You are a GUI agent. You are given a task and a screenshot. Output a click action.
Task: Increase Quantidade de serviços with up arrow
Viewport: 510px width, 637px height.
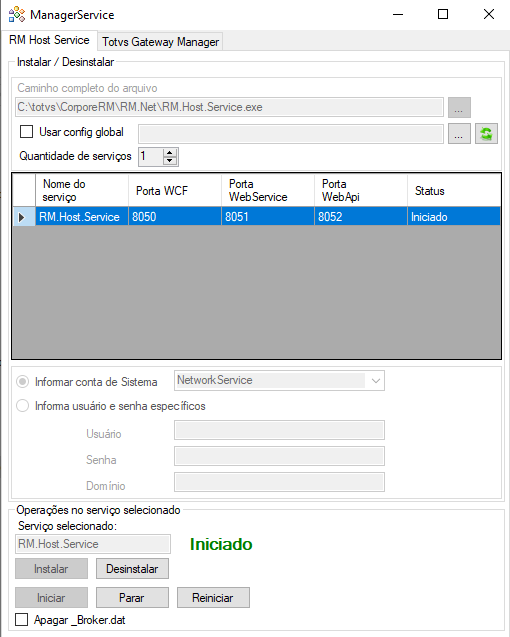(x=170, y=153)
